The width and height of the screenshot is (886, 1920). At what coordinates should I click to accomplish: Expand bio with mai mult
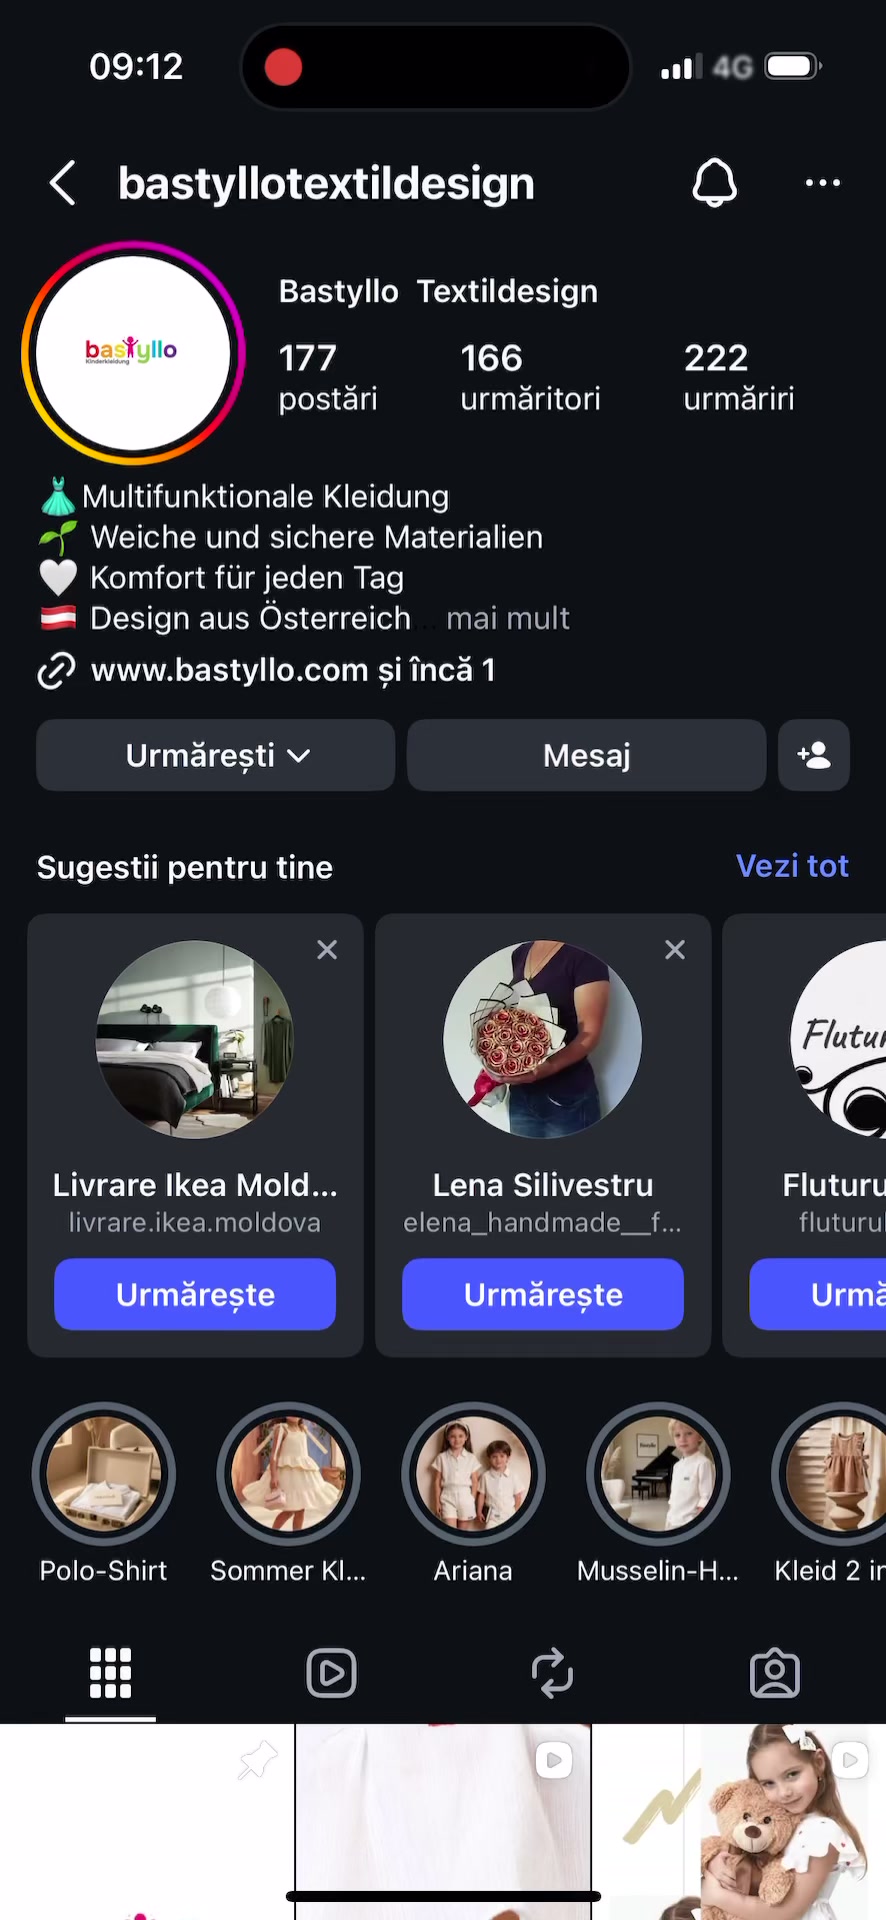508,618
